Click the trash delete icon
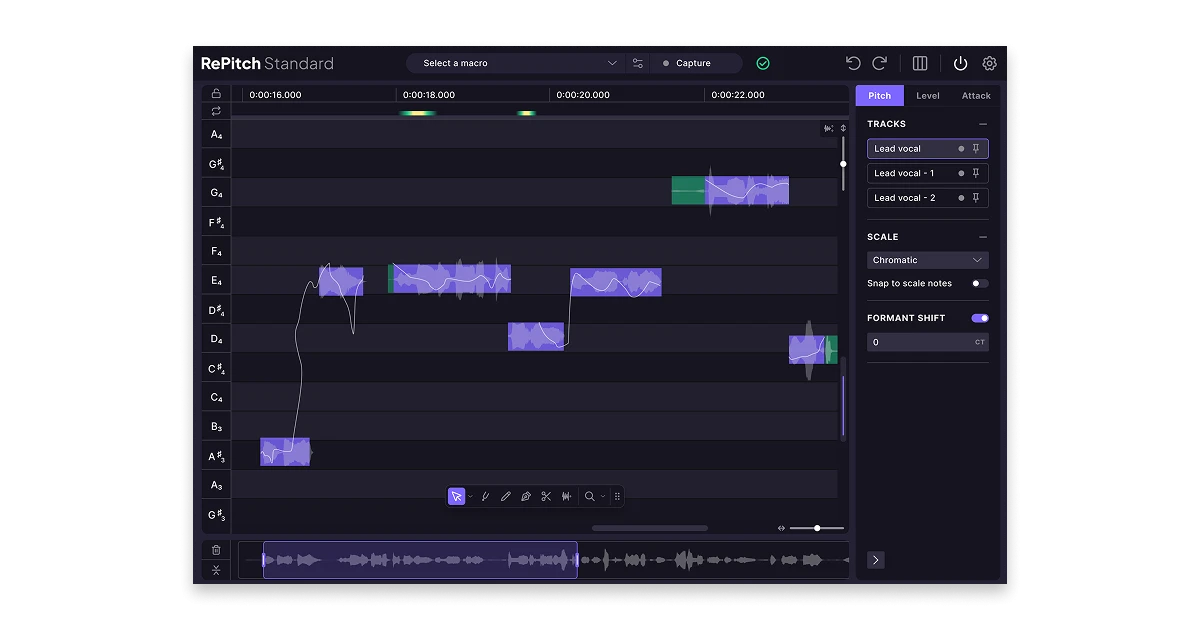The height and width of the screenshot is (630, 1200). (x=216, y=549)
